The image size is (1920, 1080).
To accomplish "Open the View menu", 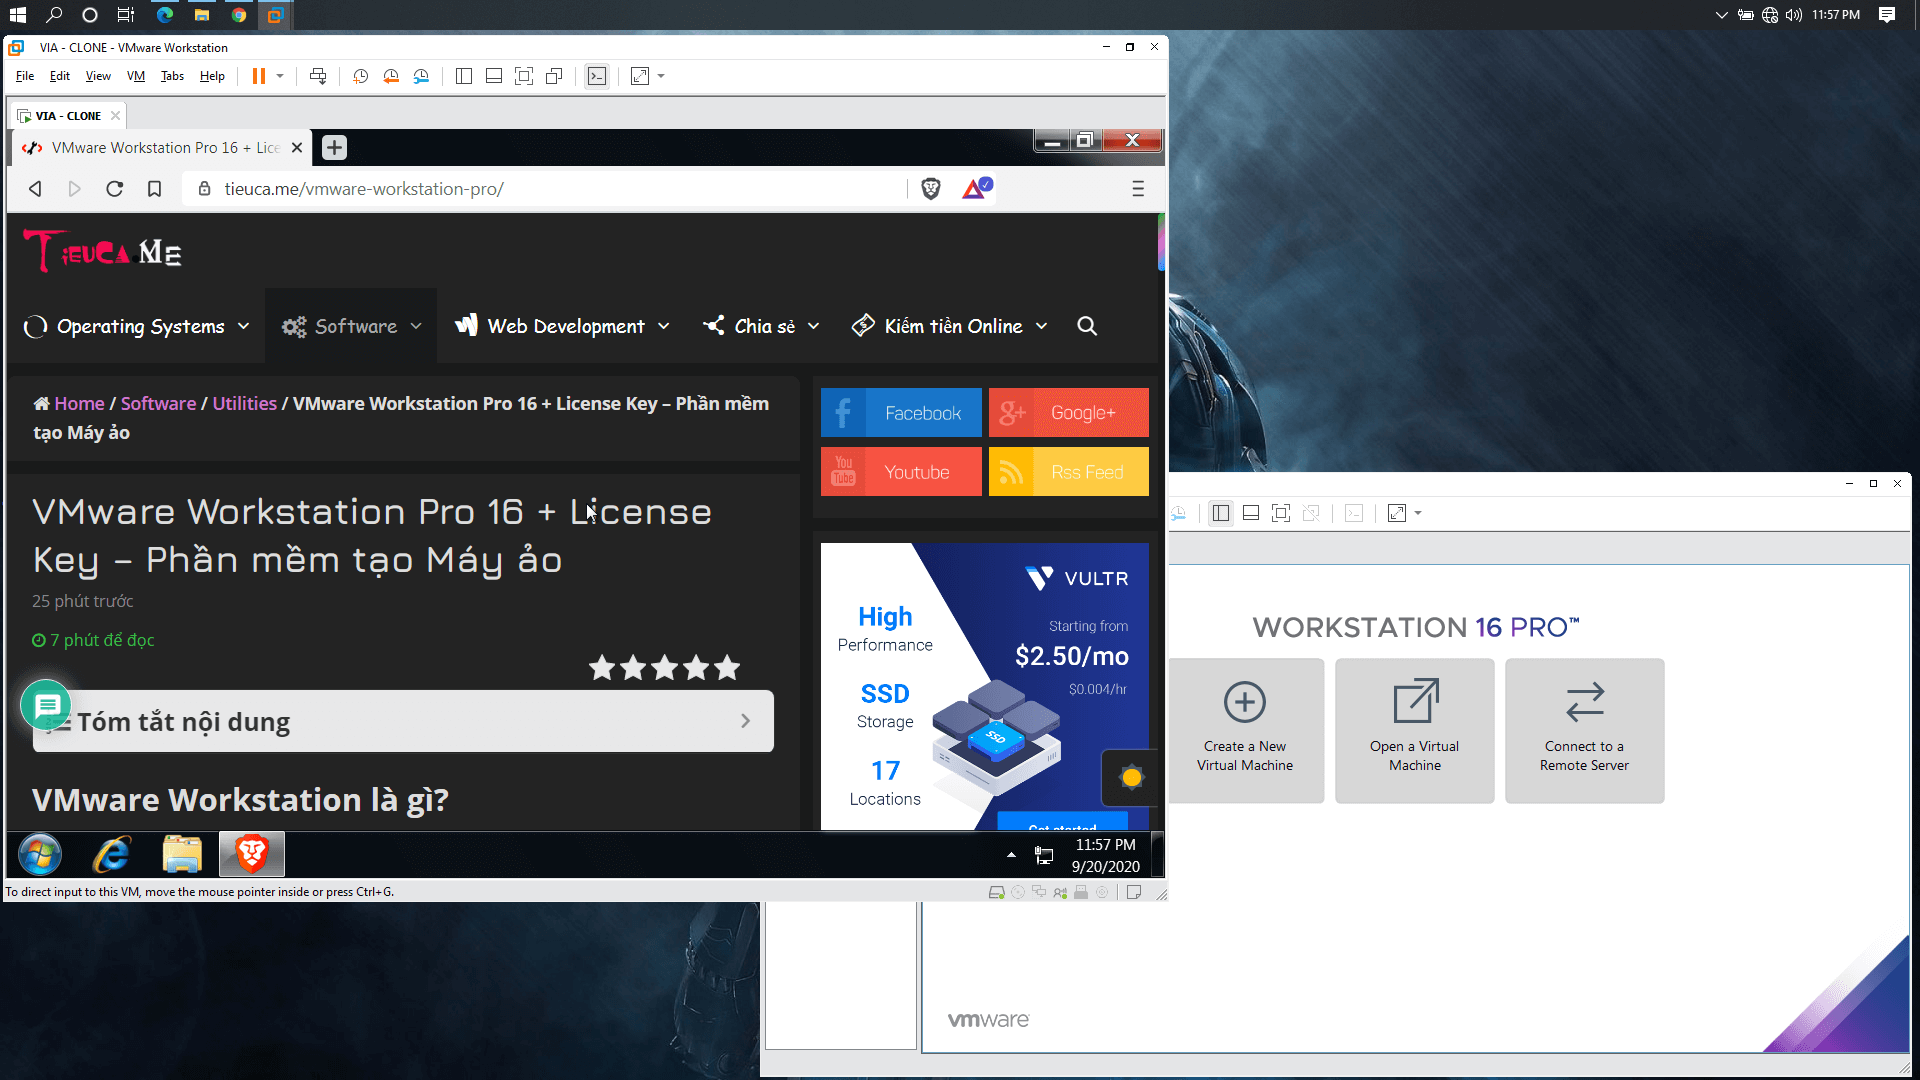I will tap(98, 76).
